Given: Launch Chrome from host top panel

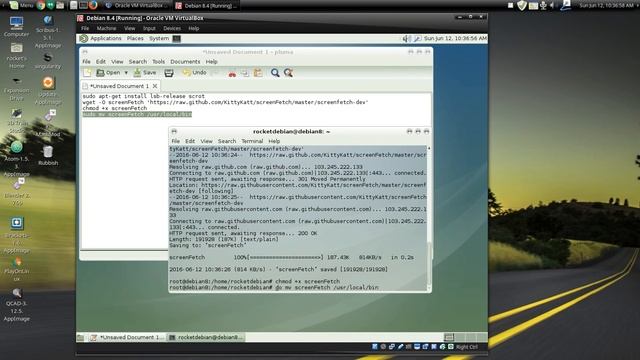Looking at the screenshot, I should pos(41,5).
